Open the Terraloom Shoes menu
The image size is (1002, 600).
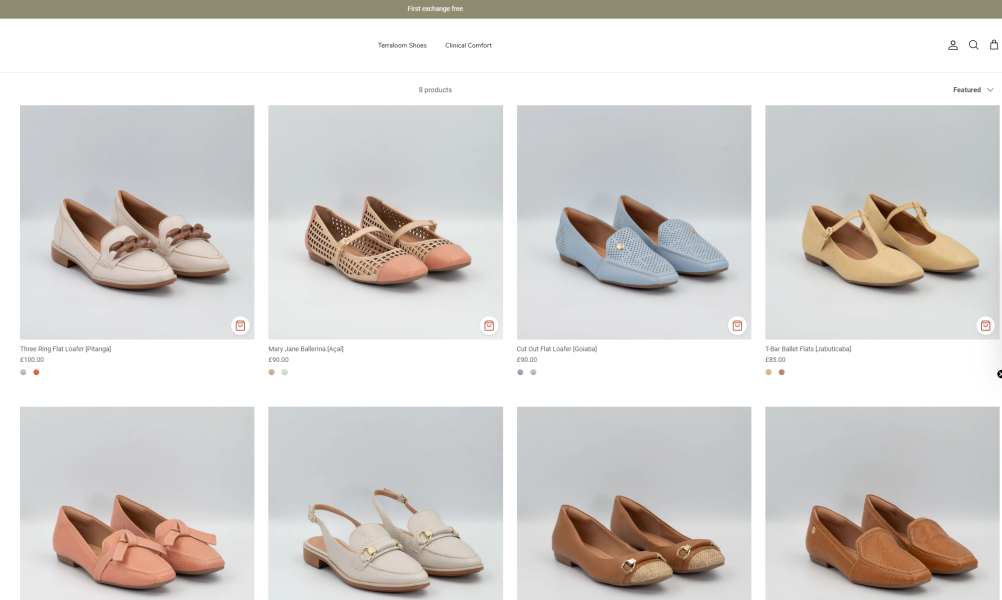402,45
